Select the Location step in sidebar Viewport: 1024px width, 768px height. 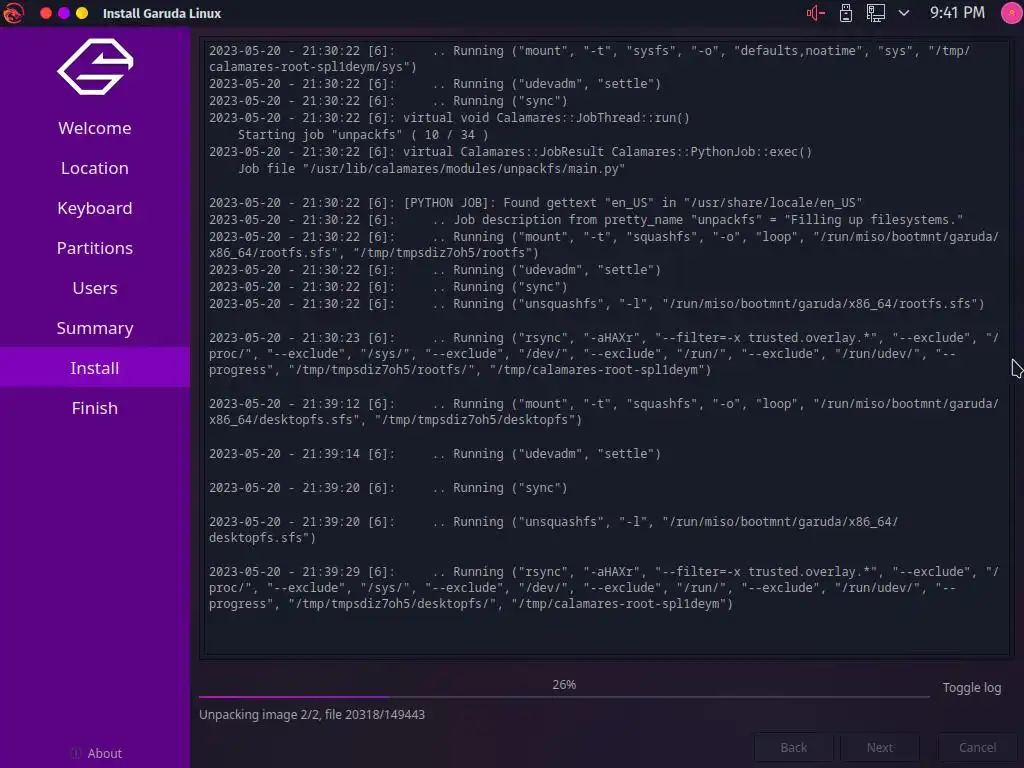coord(95,168)
